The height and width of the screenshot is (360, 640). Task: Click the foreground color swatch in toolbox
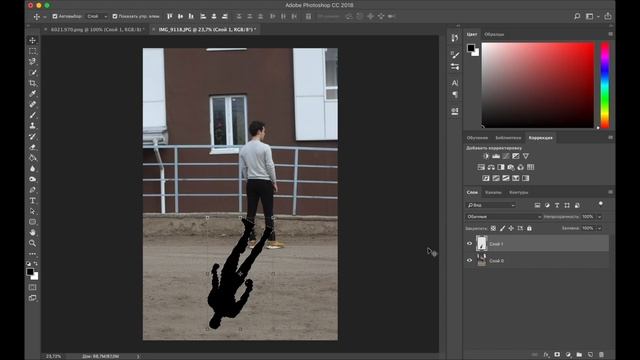click(x=30, y=272)
